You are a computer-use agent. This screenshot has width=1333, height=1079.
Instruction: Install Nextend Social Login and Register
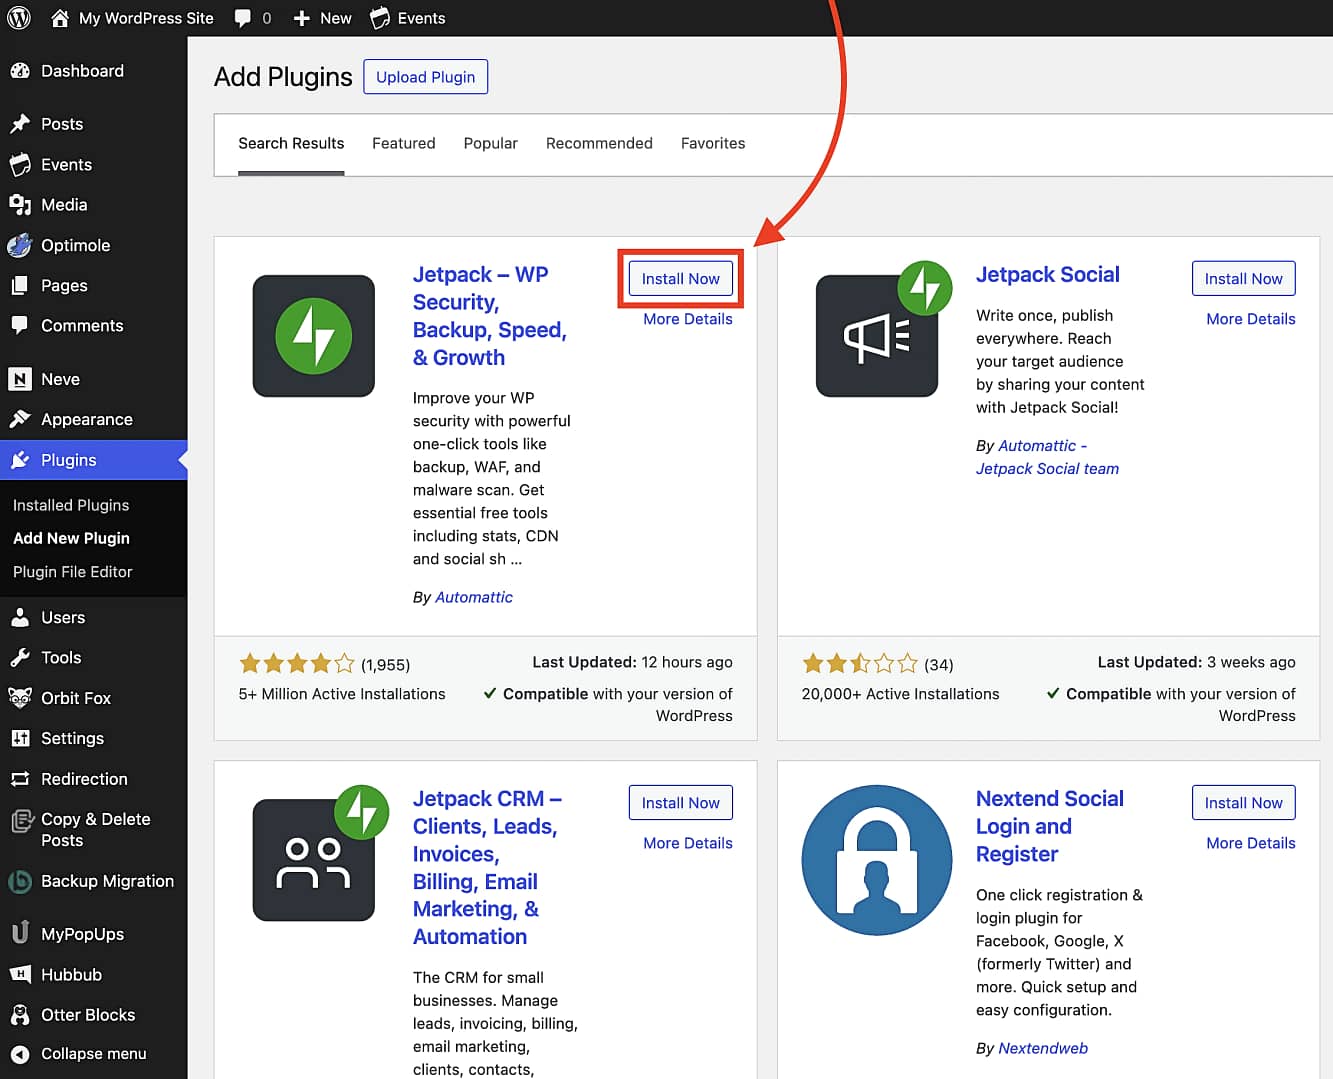tap(1244, 803)
